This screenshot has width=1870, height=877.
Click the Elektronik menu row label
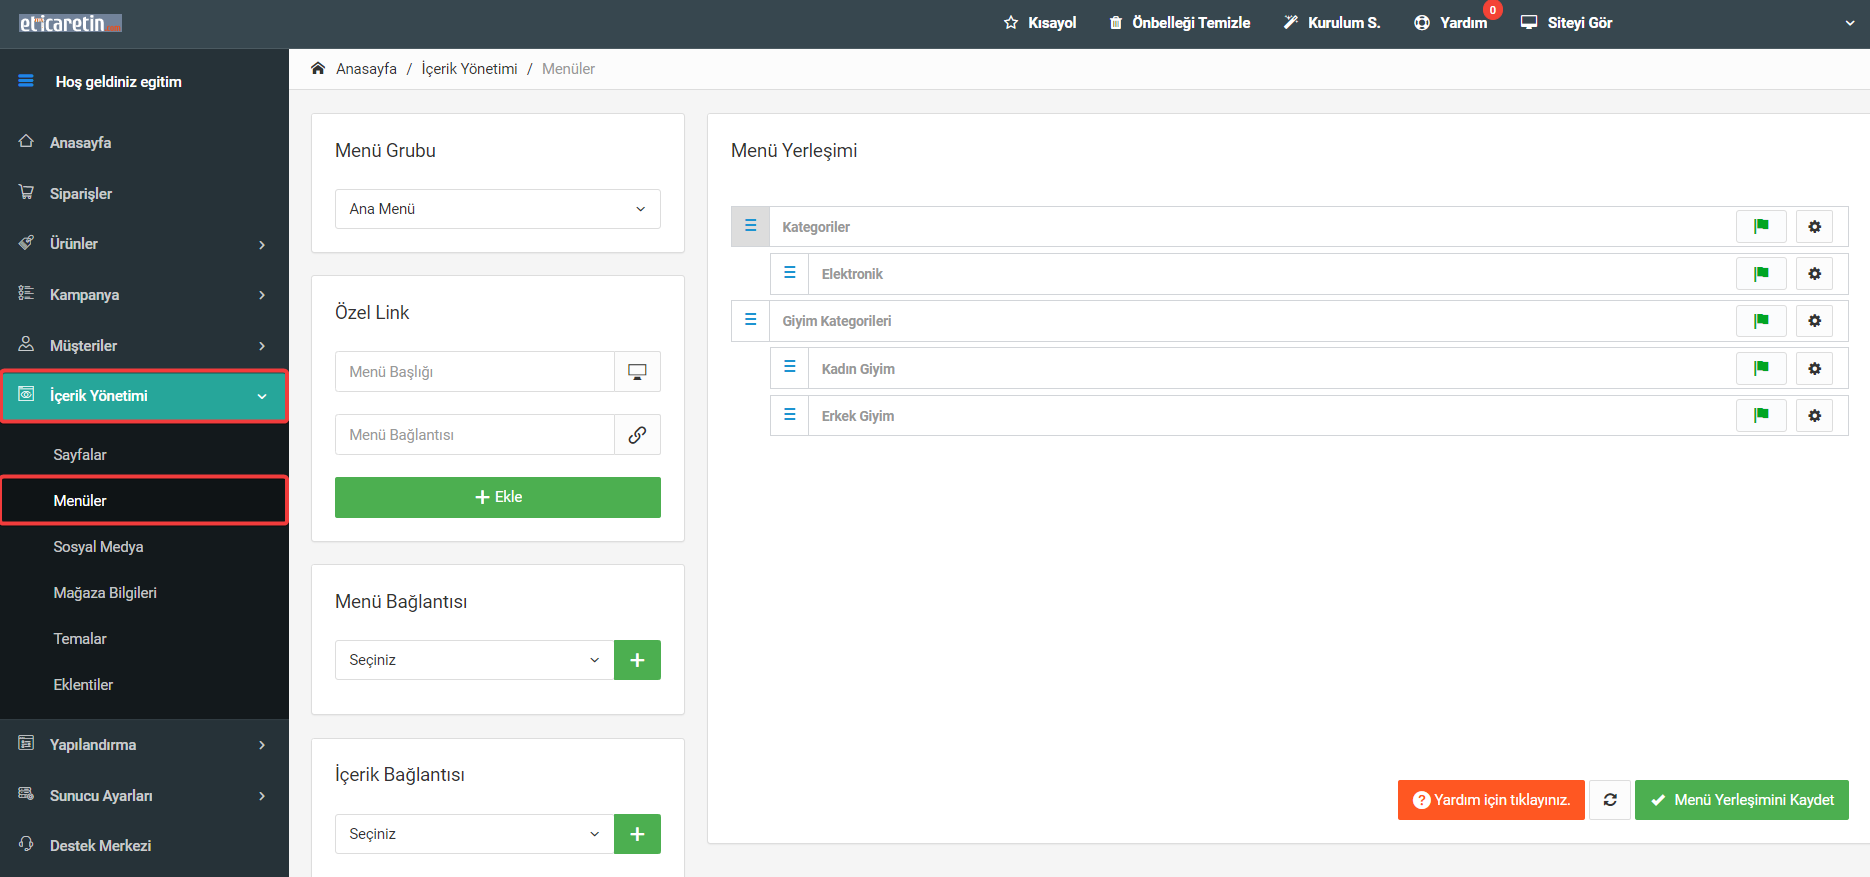(852, 274)
